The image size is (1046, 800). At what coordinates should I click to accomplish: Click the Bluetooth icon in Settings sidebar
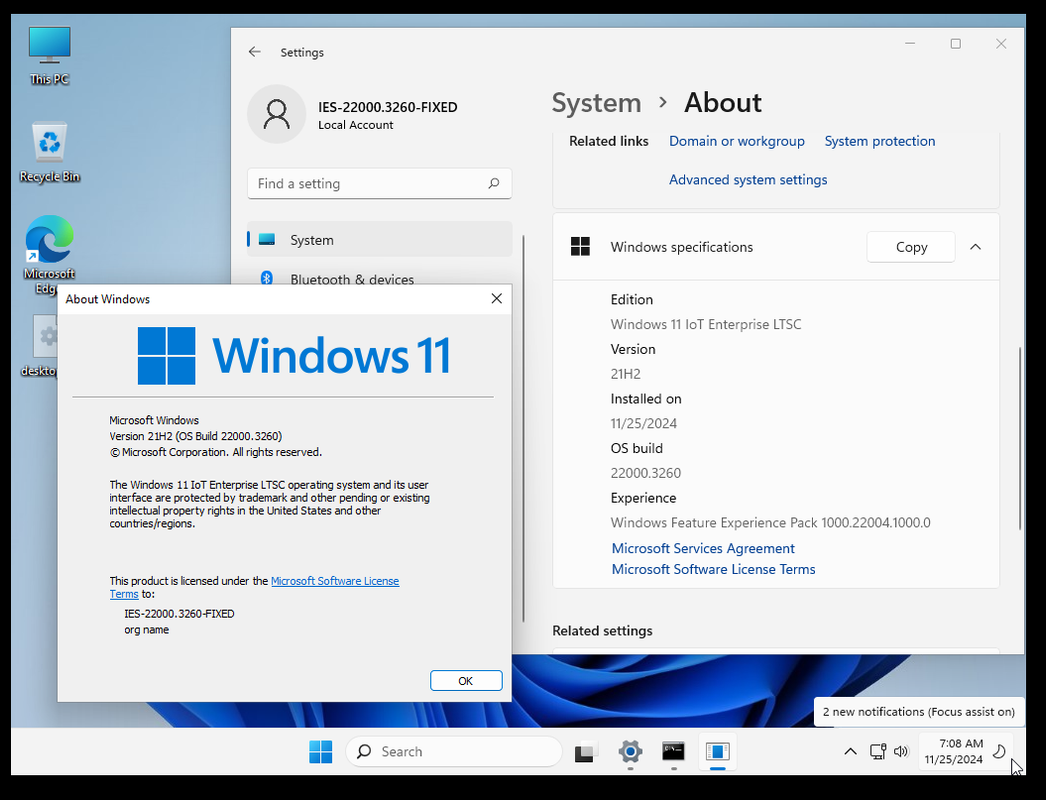tap(267, 278)
